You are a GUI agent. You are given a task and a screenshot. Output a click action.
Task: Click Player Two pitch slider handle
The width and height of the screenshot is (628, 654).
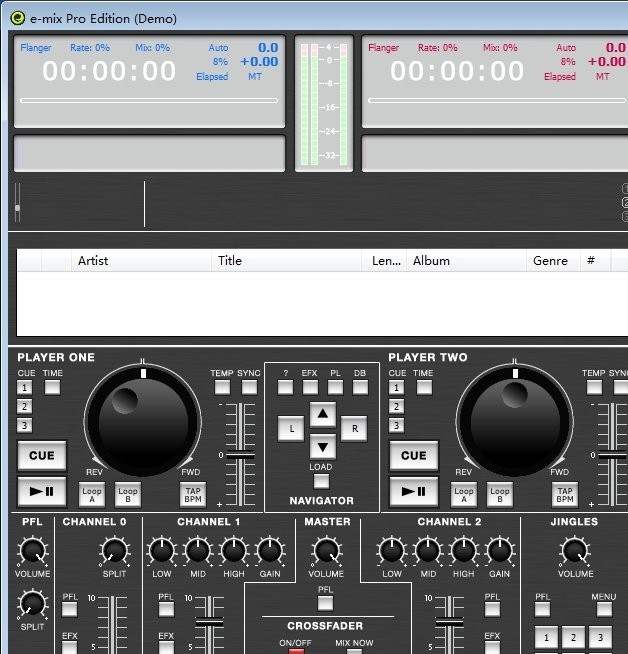612,456
